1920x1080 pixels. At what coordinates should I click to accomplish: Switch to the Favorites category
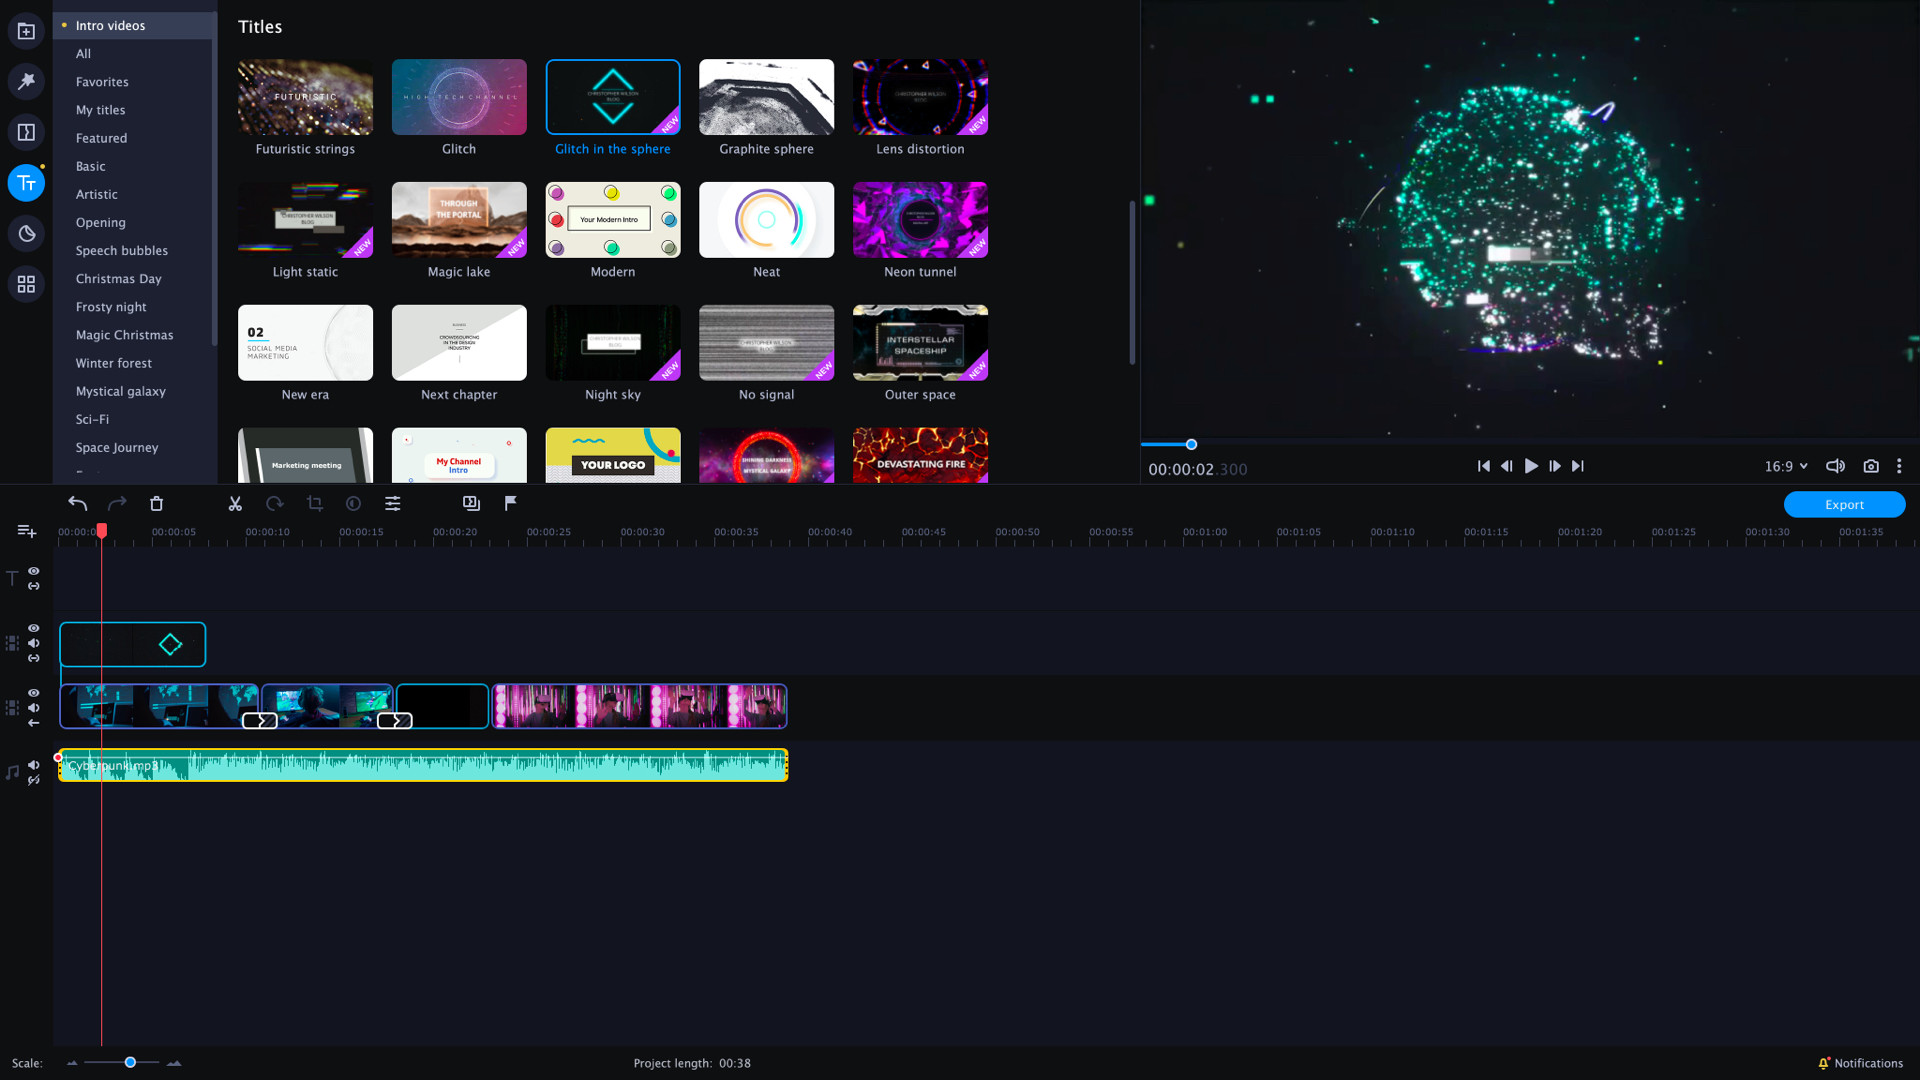(101, 81)
